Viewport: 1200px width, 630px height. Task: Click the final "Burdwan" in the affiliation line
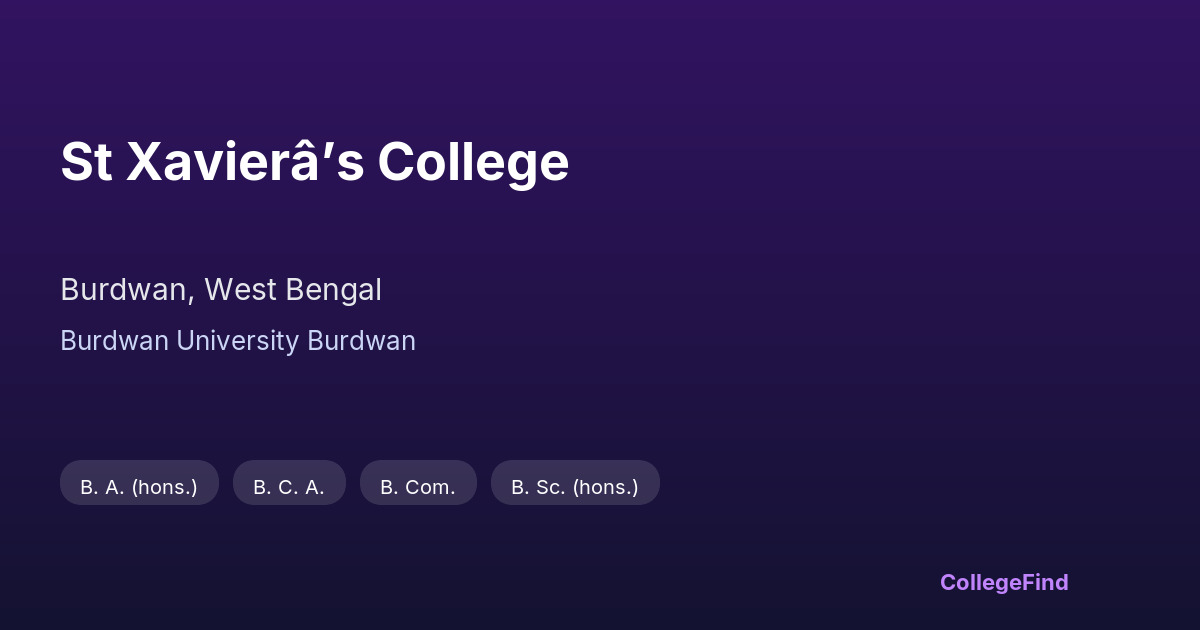pos(361,341)
